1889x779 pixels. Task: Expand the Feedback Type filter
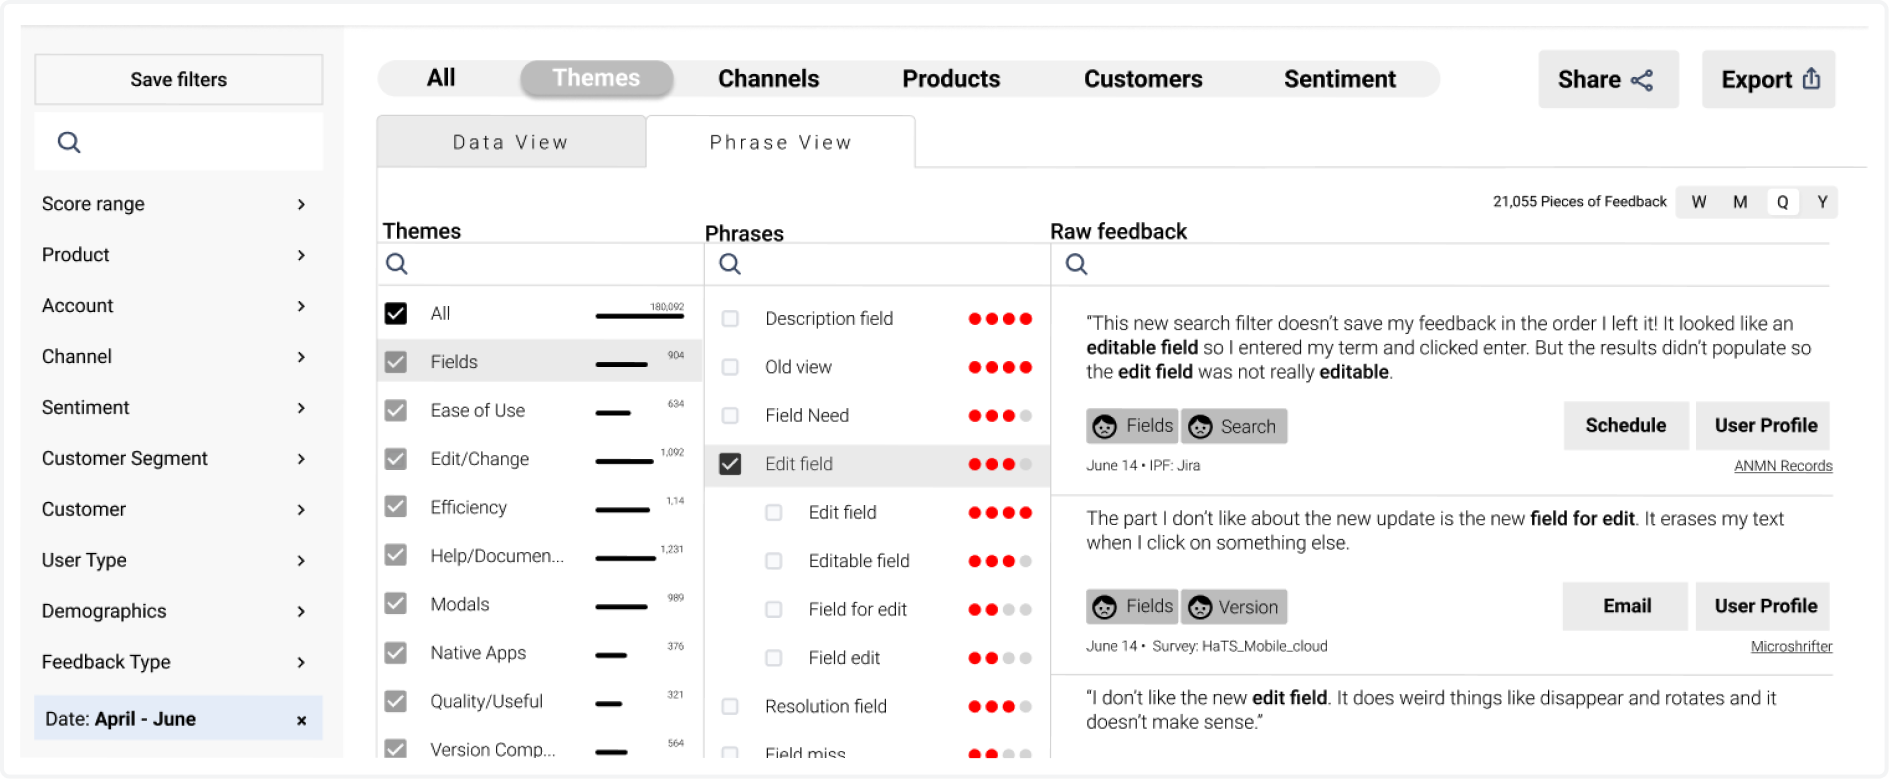301,662
